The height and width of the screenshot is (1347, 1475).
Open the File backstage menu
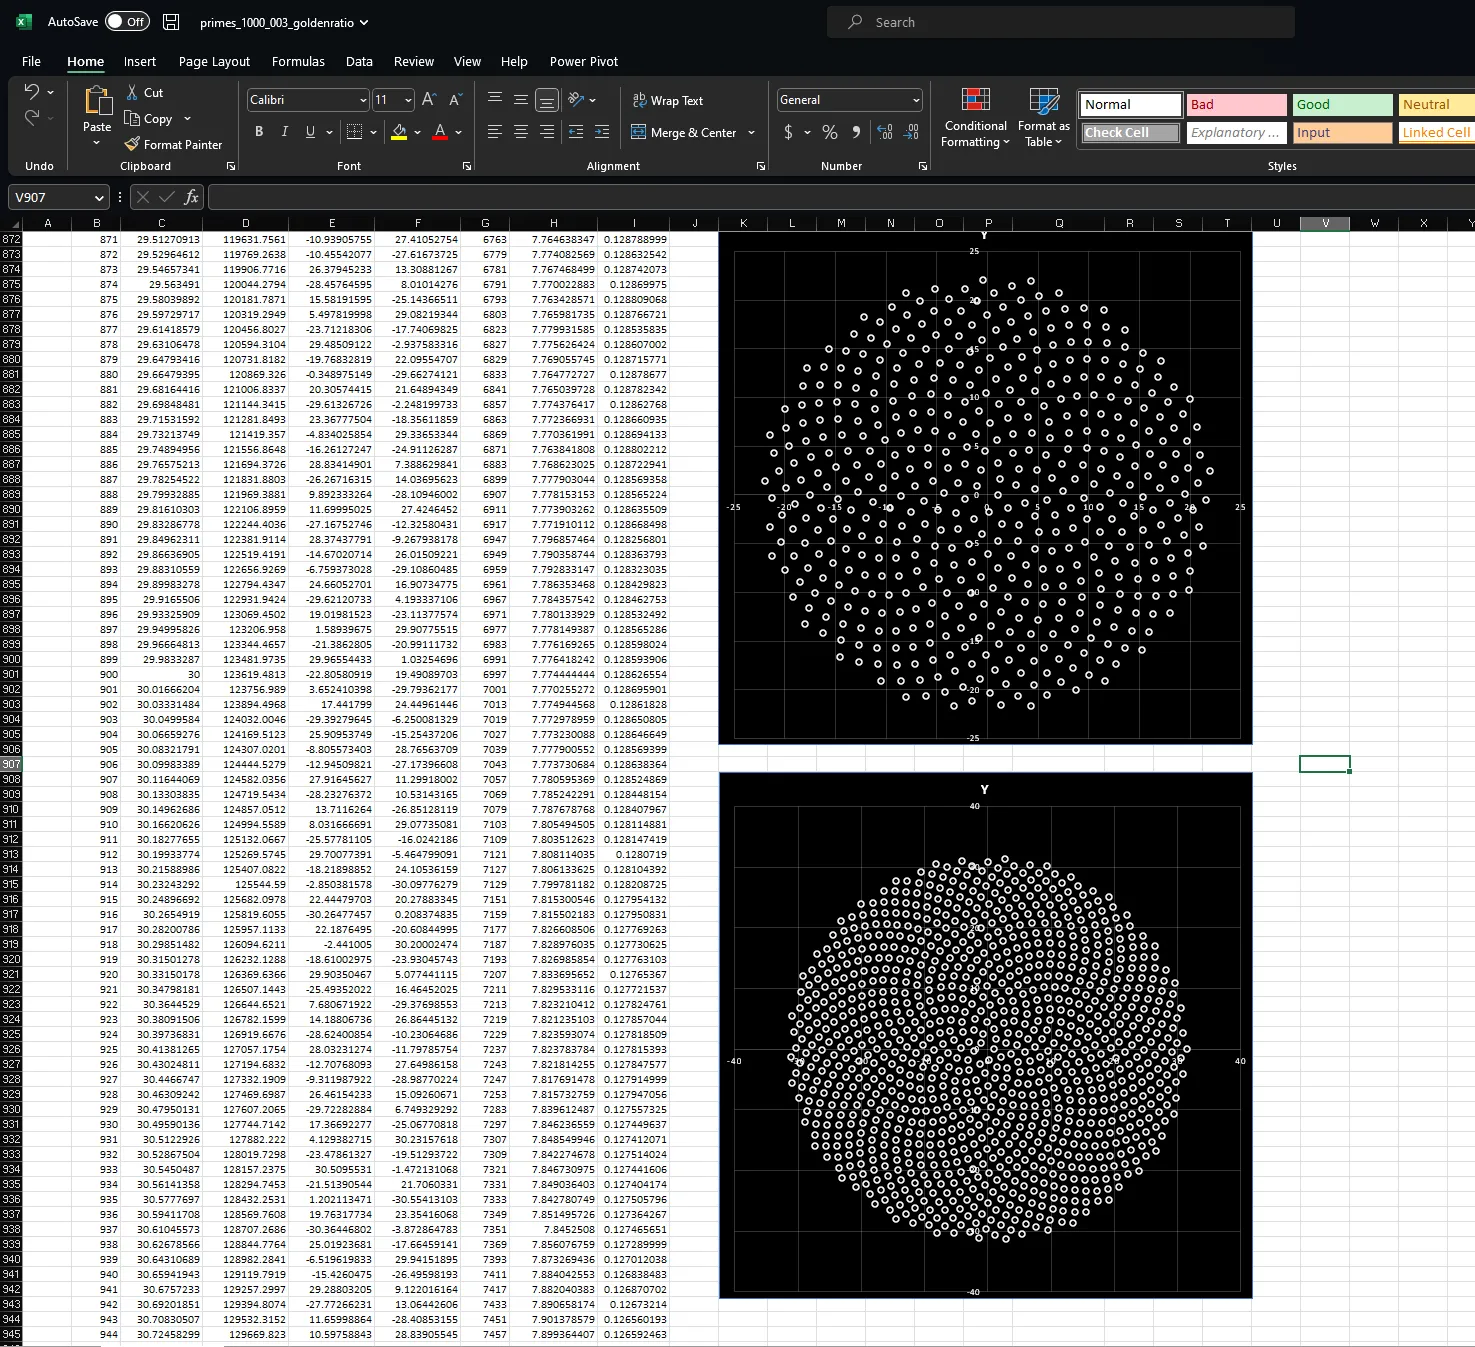tap(31, 61)
